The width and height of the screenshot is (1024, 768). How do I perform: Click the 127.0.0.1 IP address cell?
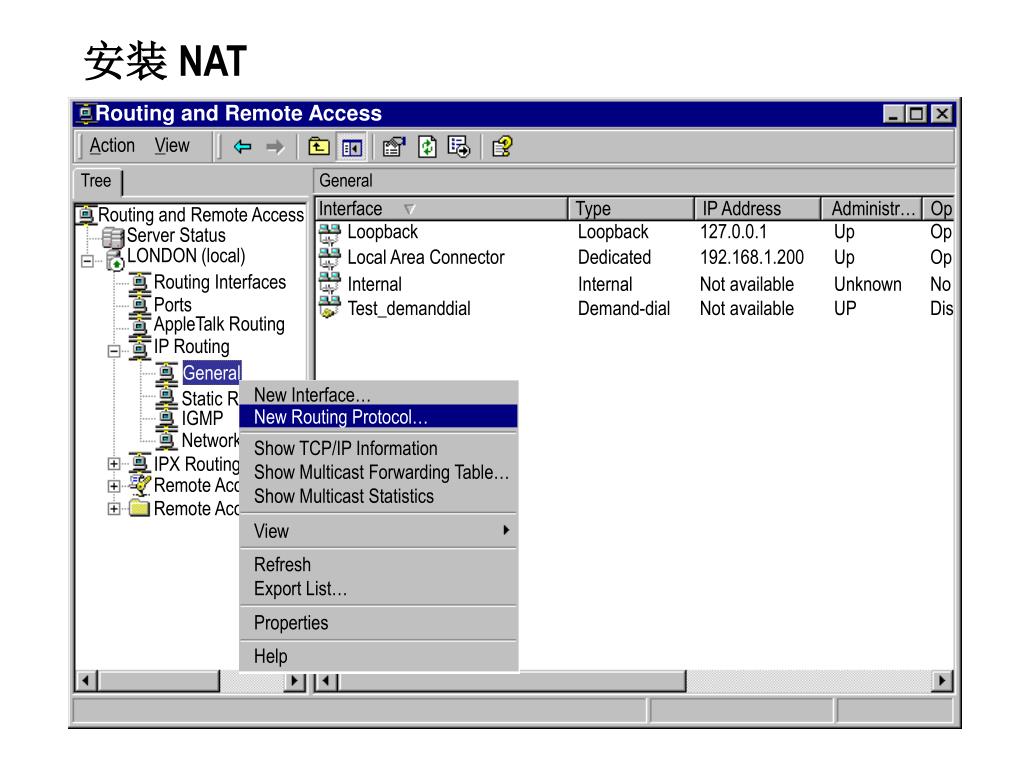733,232
